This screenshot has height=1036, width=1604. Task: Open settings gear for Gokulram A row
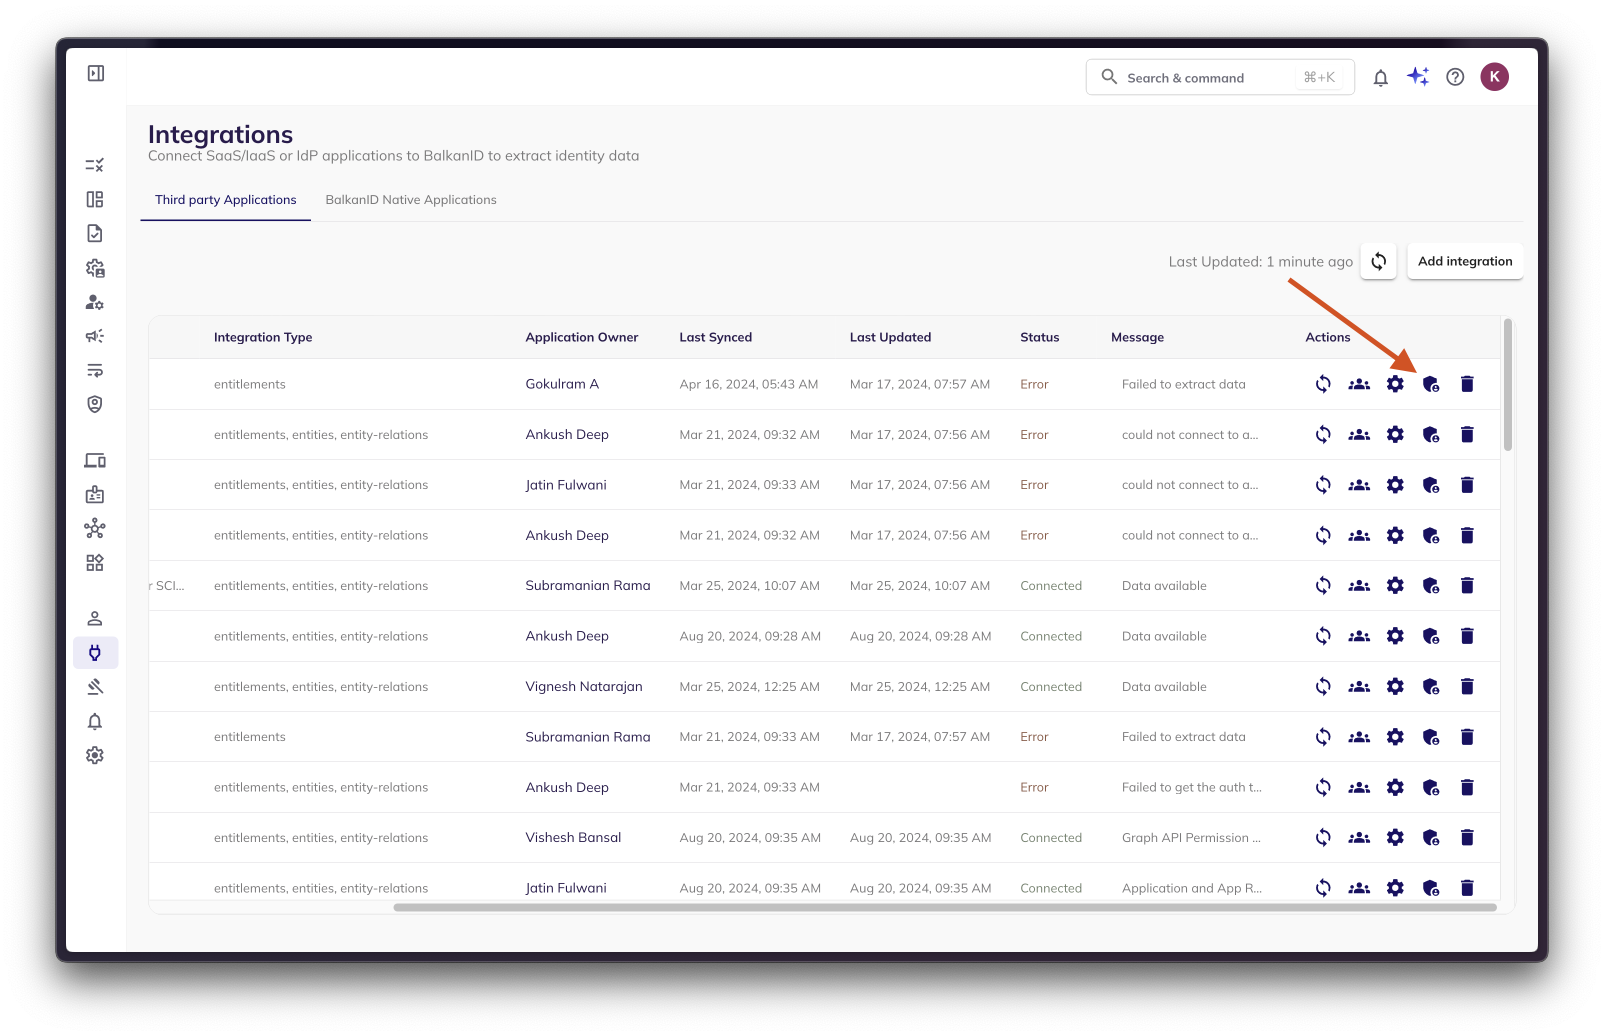(x=1395, y=384)
